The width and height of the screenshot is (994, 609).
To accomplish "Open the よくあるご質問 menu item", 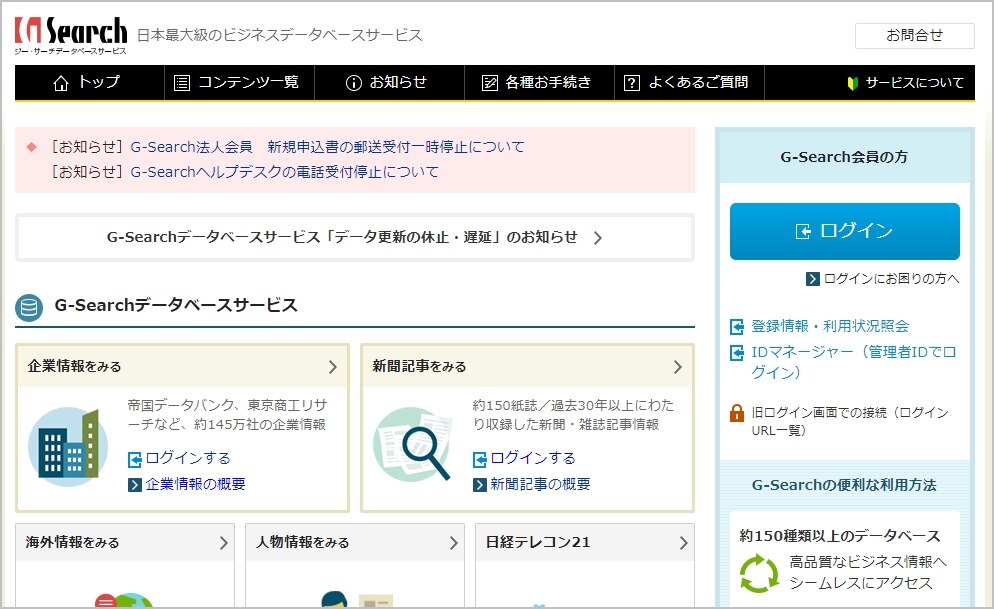I will [x=690, y=82].
